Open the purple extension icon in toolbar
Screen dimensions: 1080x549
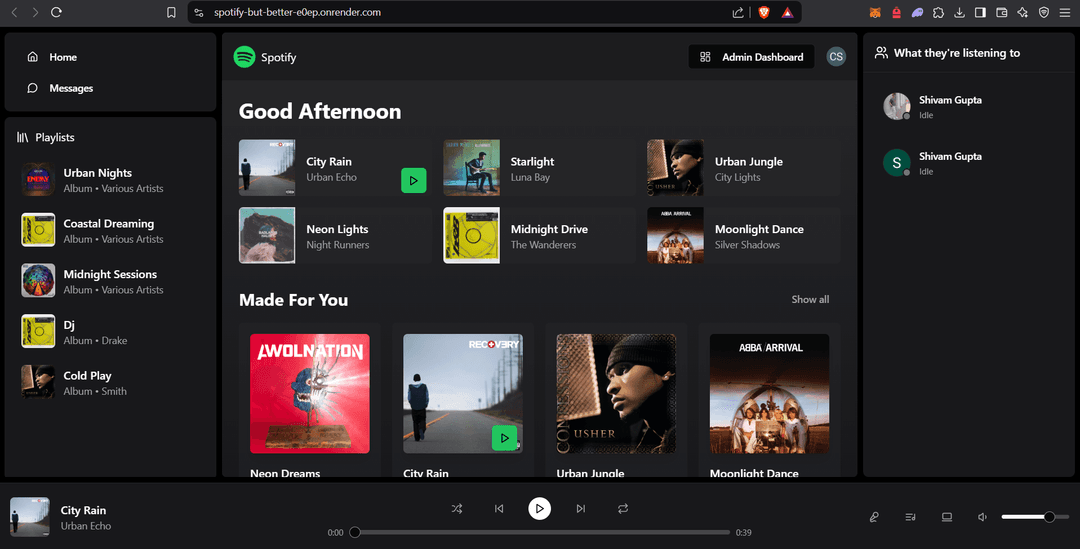click(x=917, y=12)
